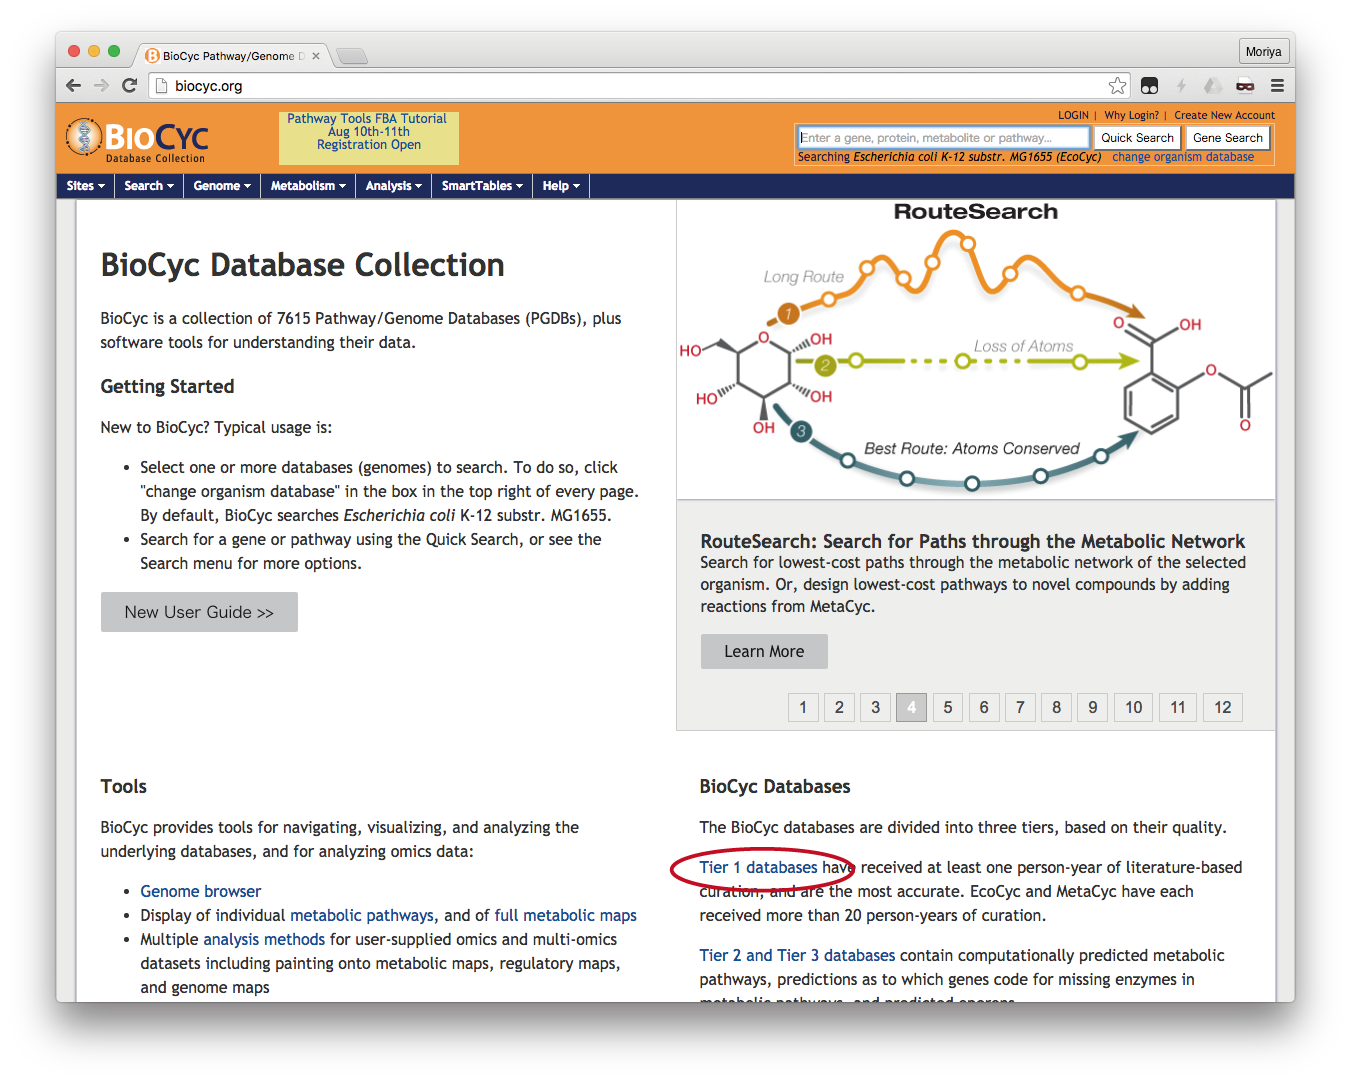Expand the Help menu
This screenshot has width=1351, height=1082.
561,186
